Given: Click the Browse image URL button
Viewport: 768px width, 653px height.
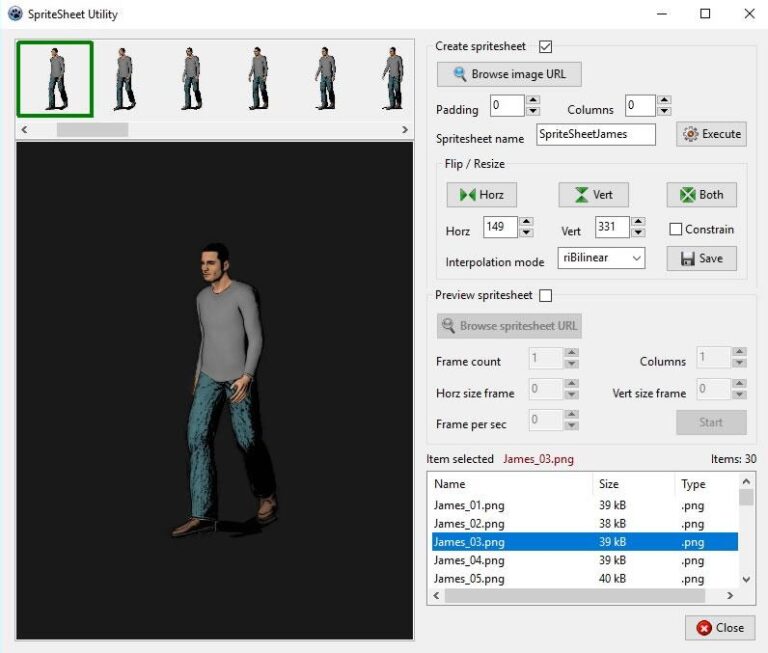Looking at the screenshot, I should pyautogui.click(x=509, y=74).
